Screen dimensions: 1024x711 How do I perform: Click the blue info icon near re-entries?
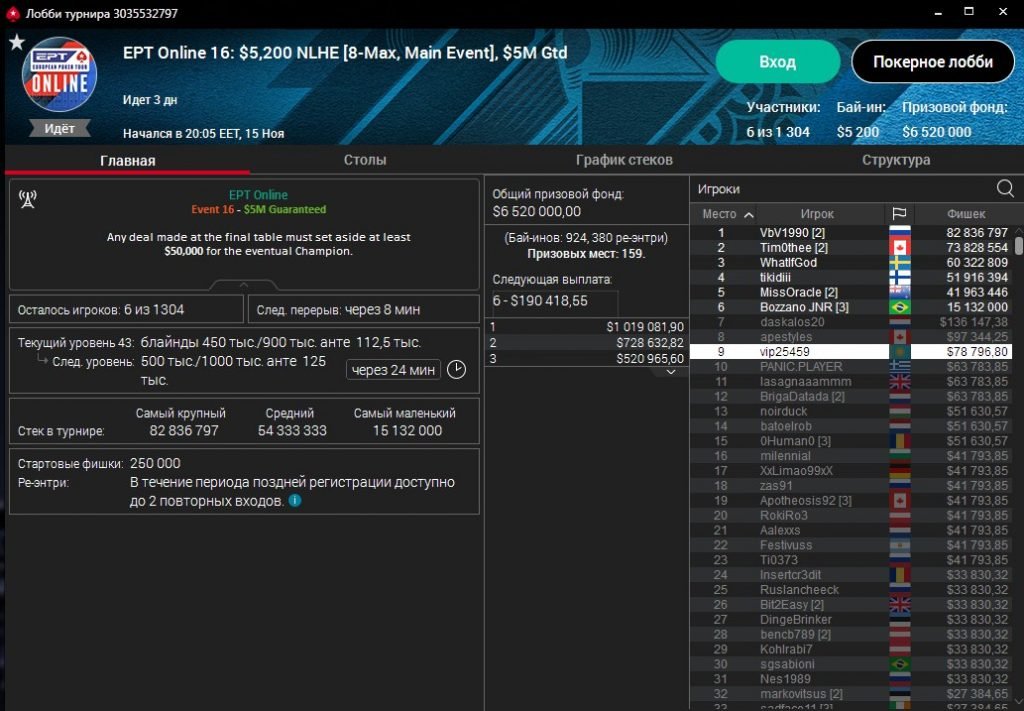point(295,500)
